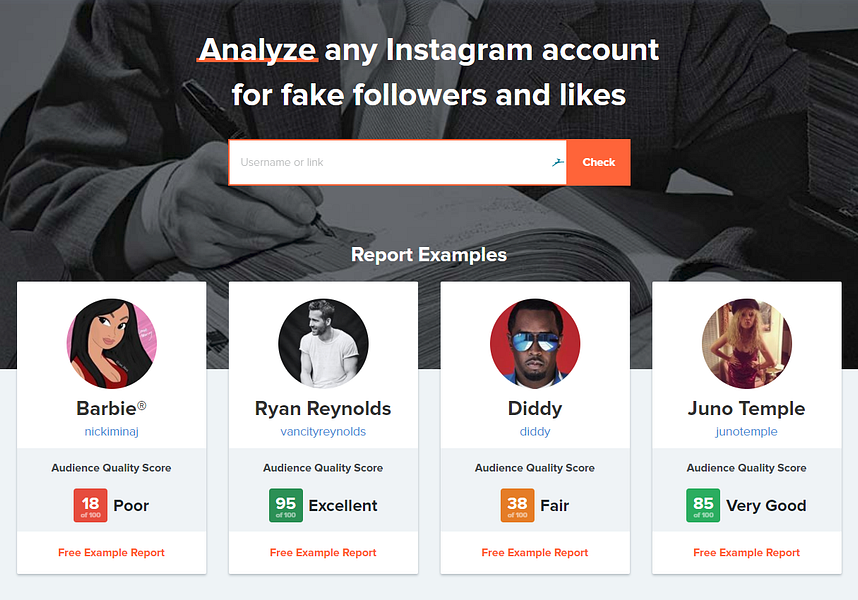View Free Example Report for Diddy
Image resolution: width=858 pixels, height=600 pixels.
(535, 552)
